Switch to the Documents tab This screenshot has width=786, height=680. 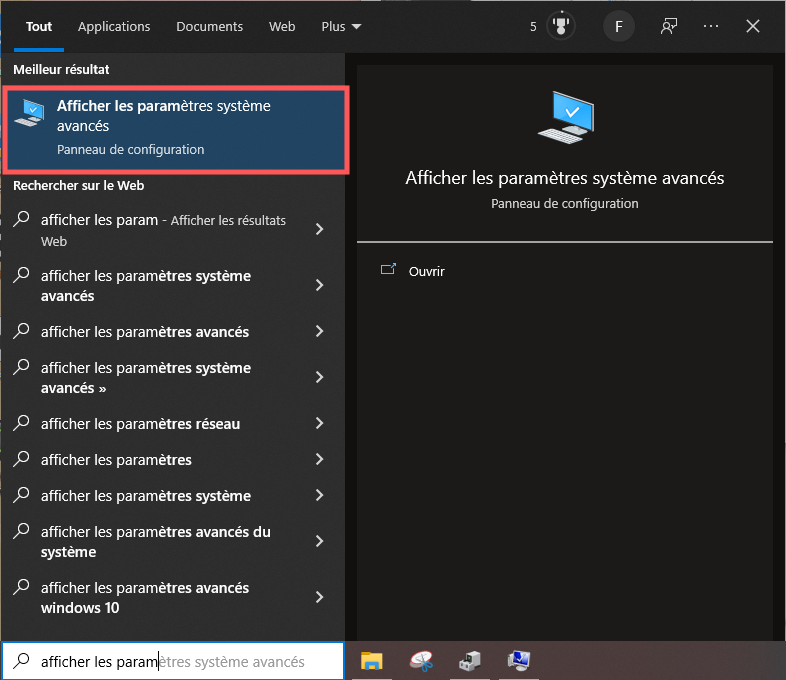click(210, 27)
